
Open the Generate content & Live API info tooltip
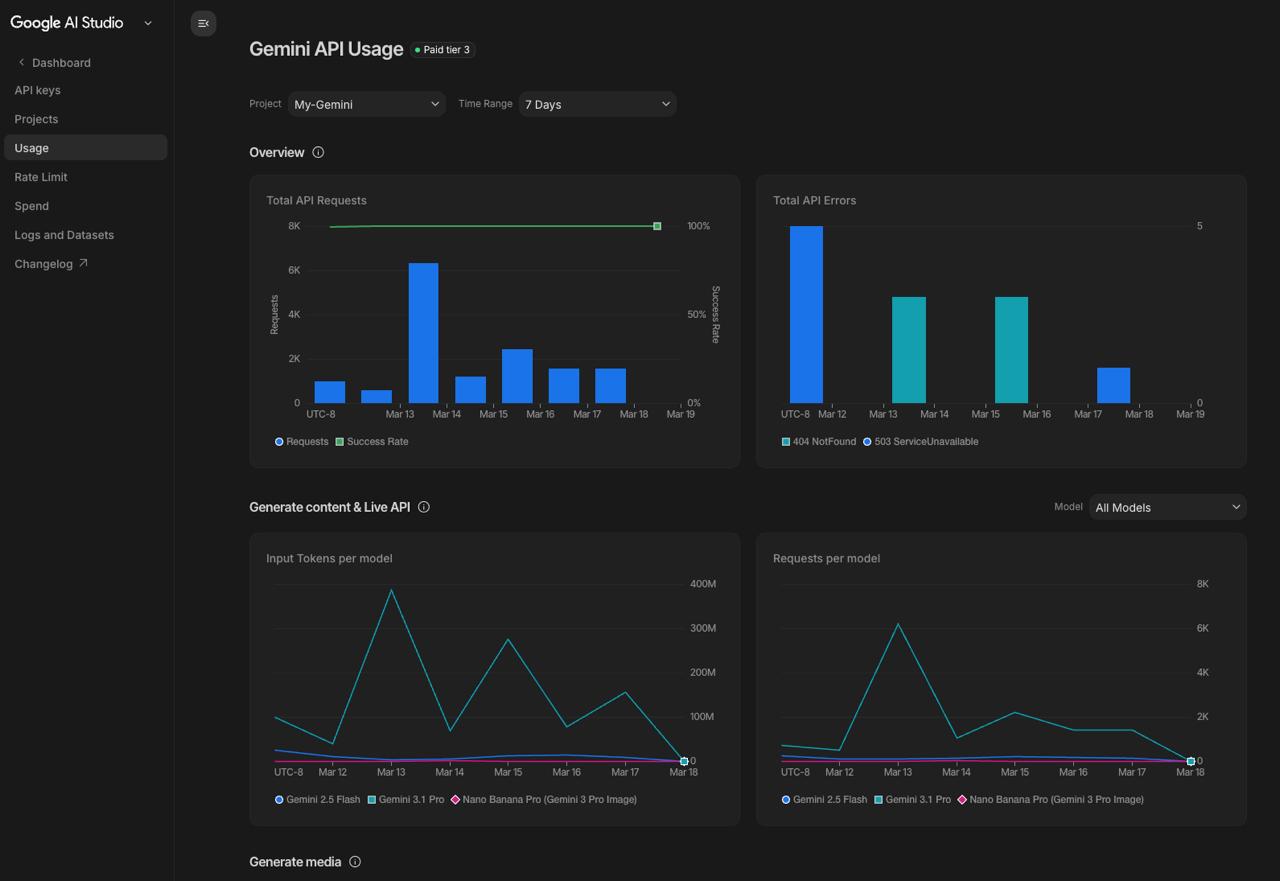(x=423, y=507)
